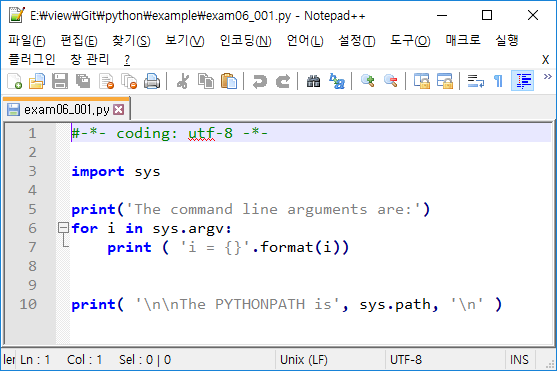Open Find with binoculars icon
Screen dimensions: 557x371
coord(313,81)
